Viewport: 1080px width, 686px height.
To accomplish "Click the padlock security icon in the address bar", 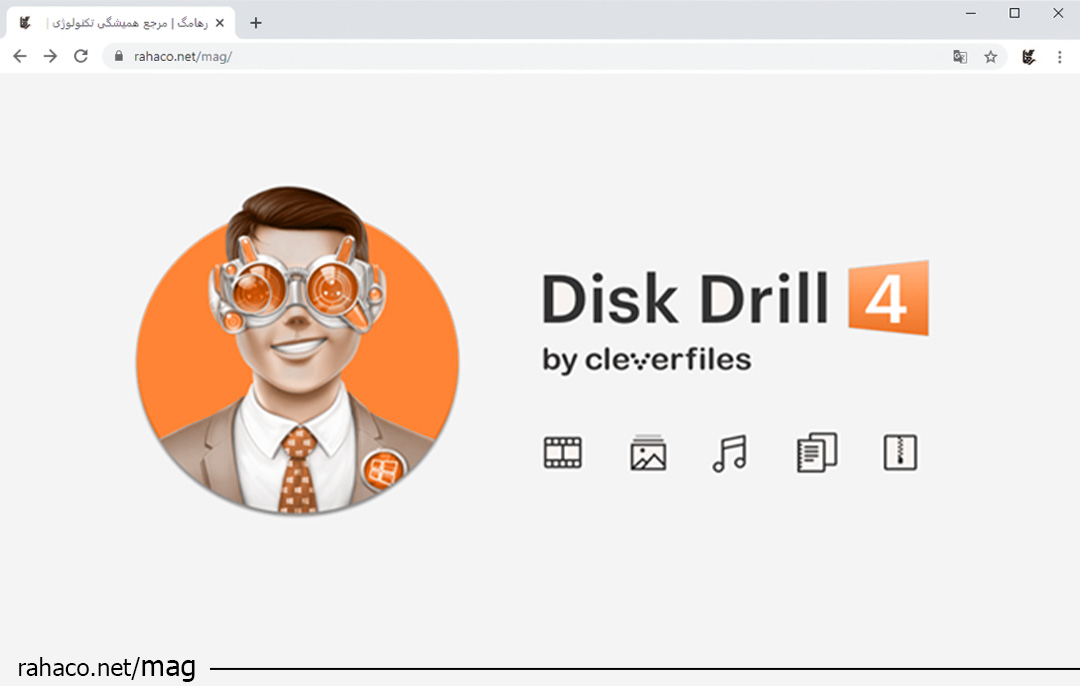I will [x=120, y=57].
